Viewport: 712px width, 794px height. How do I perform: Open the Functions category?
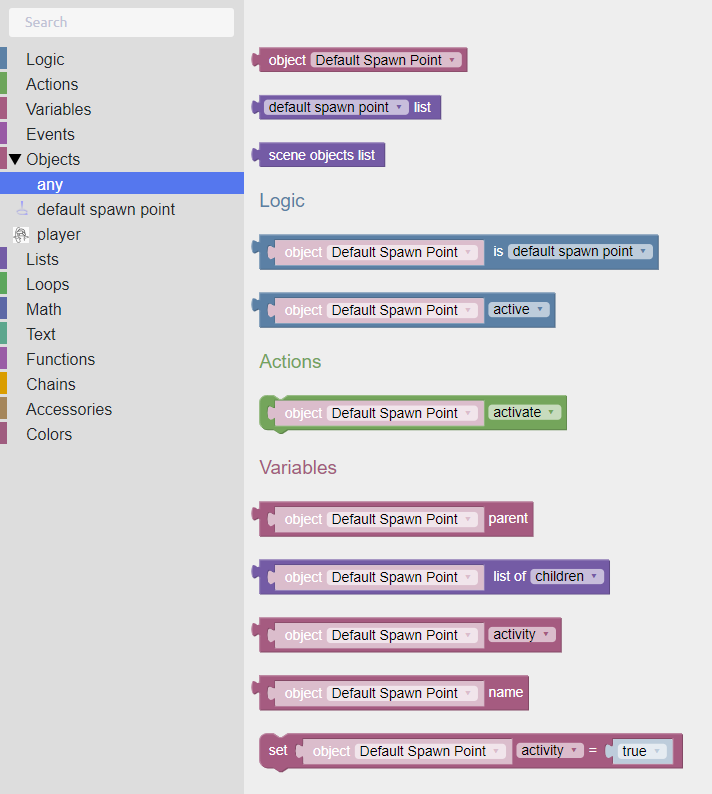click(60, 359)
